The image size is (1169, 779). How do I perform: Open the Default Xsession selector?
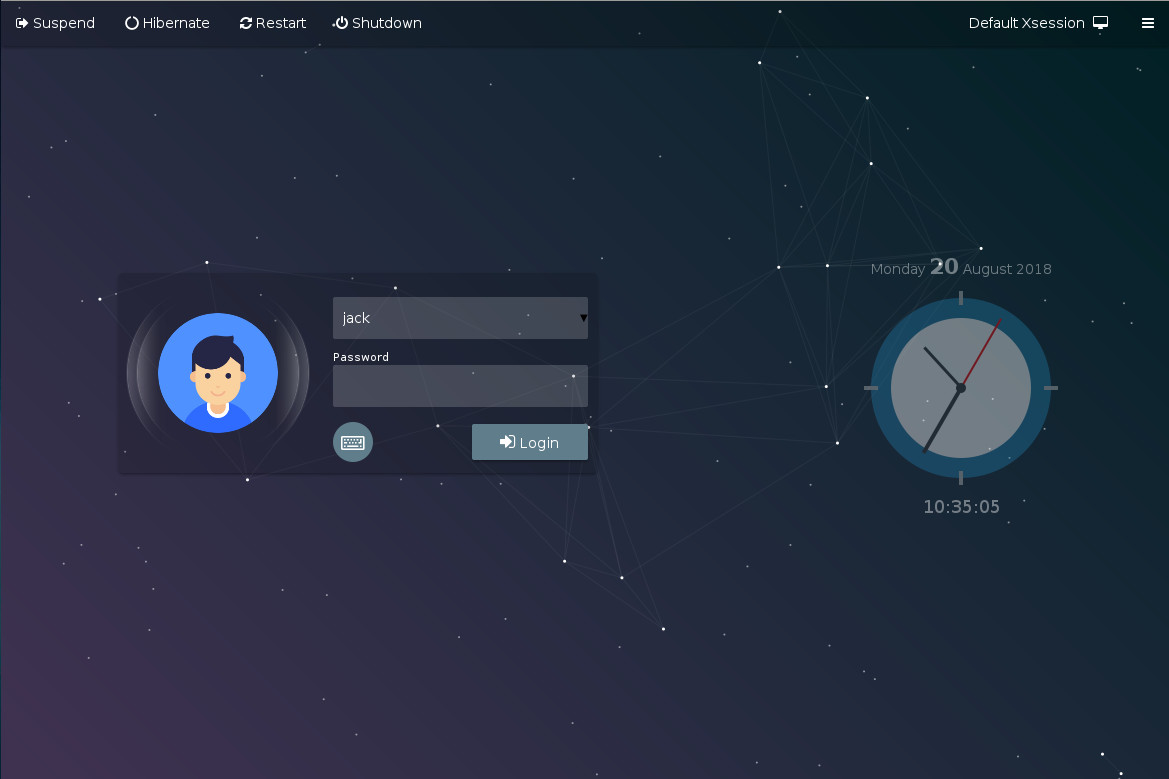coord(1038,23)
